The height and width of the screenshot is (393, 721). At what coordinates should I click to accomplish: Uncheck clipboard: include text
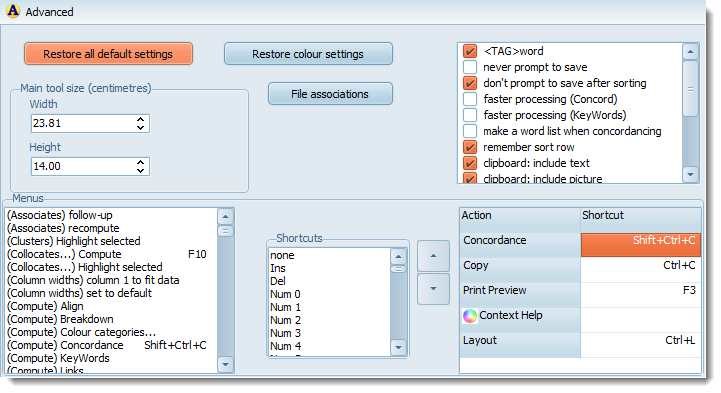click(470, 163)
